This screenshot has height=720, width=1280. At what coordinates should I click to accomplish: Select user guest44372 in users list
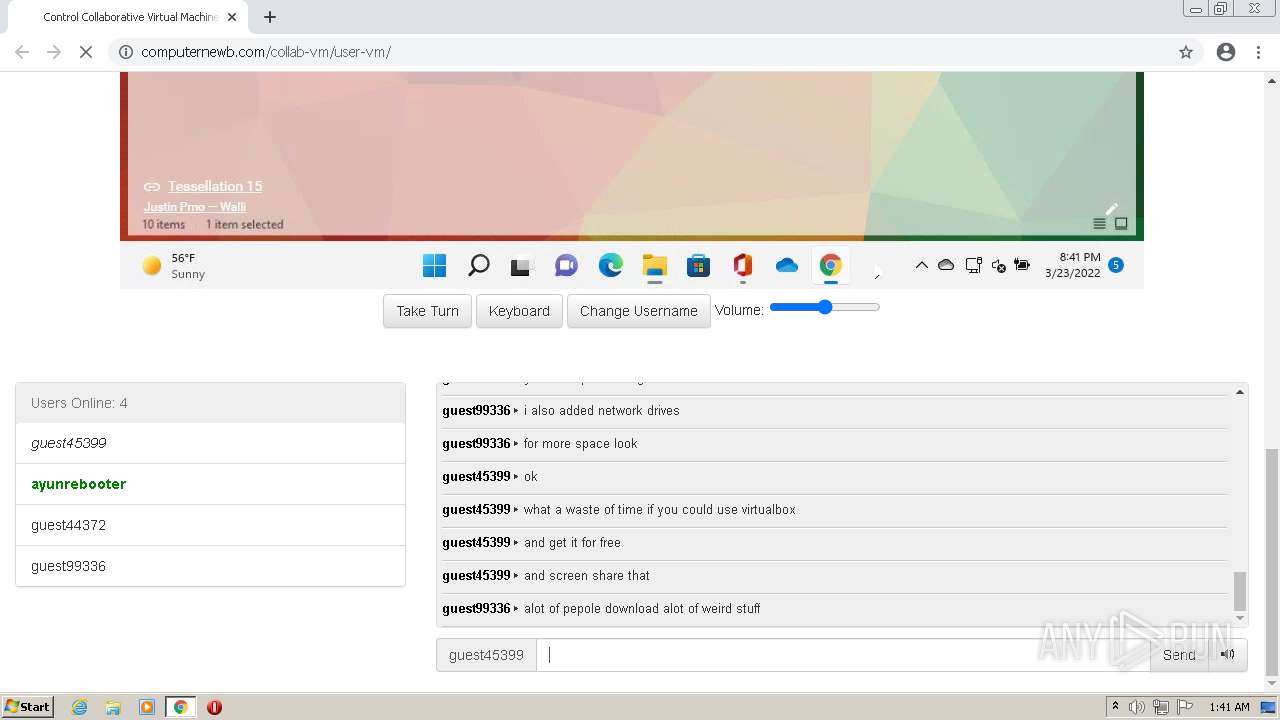(x=210, y=525)
